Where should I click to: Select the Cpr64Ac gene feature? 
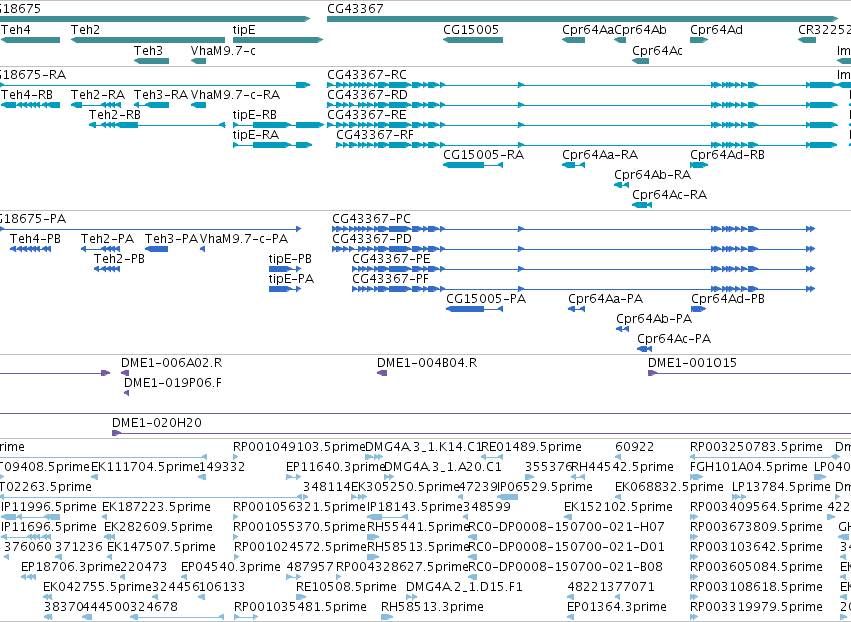point(640,61)
